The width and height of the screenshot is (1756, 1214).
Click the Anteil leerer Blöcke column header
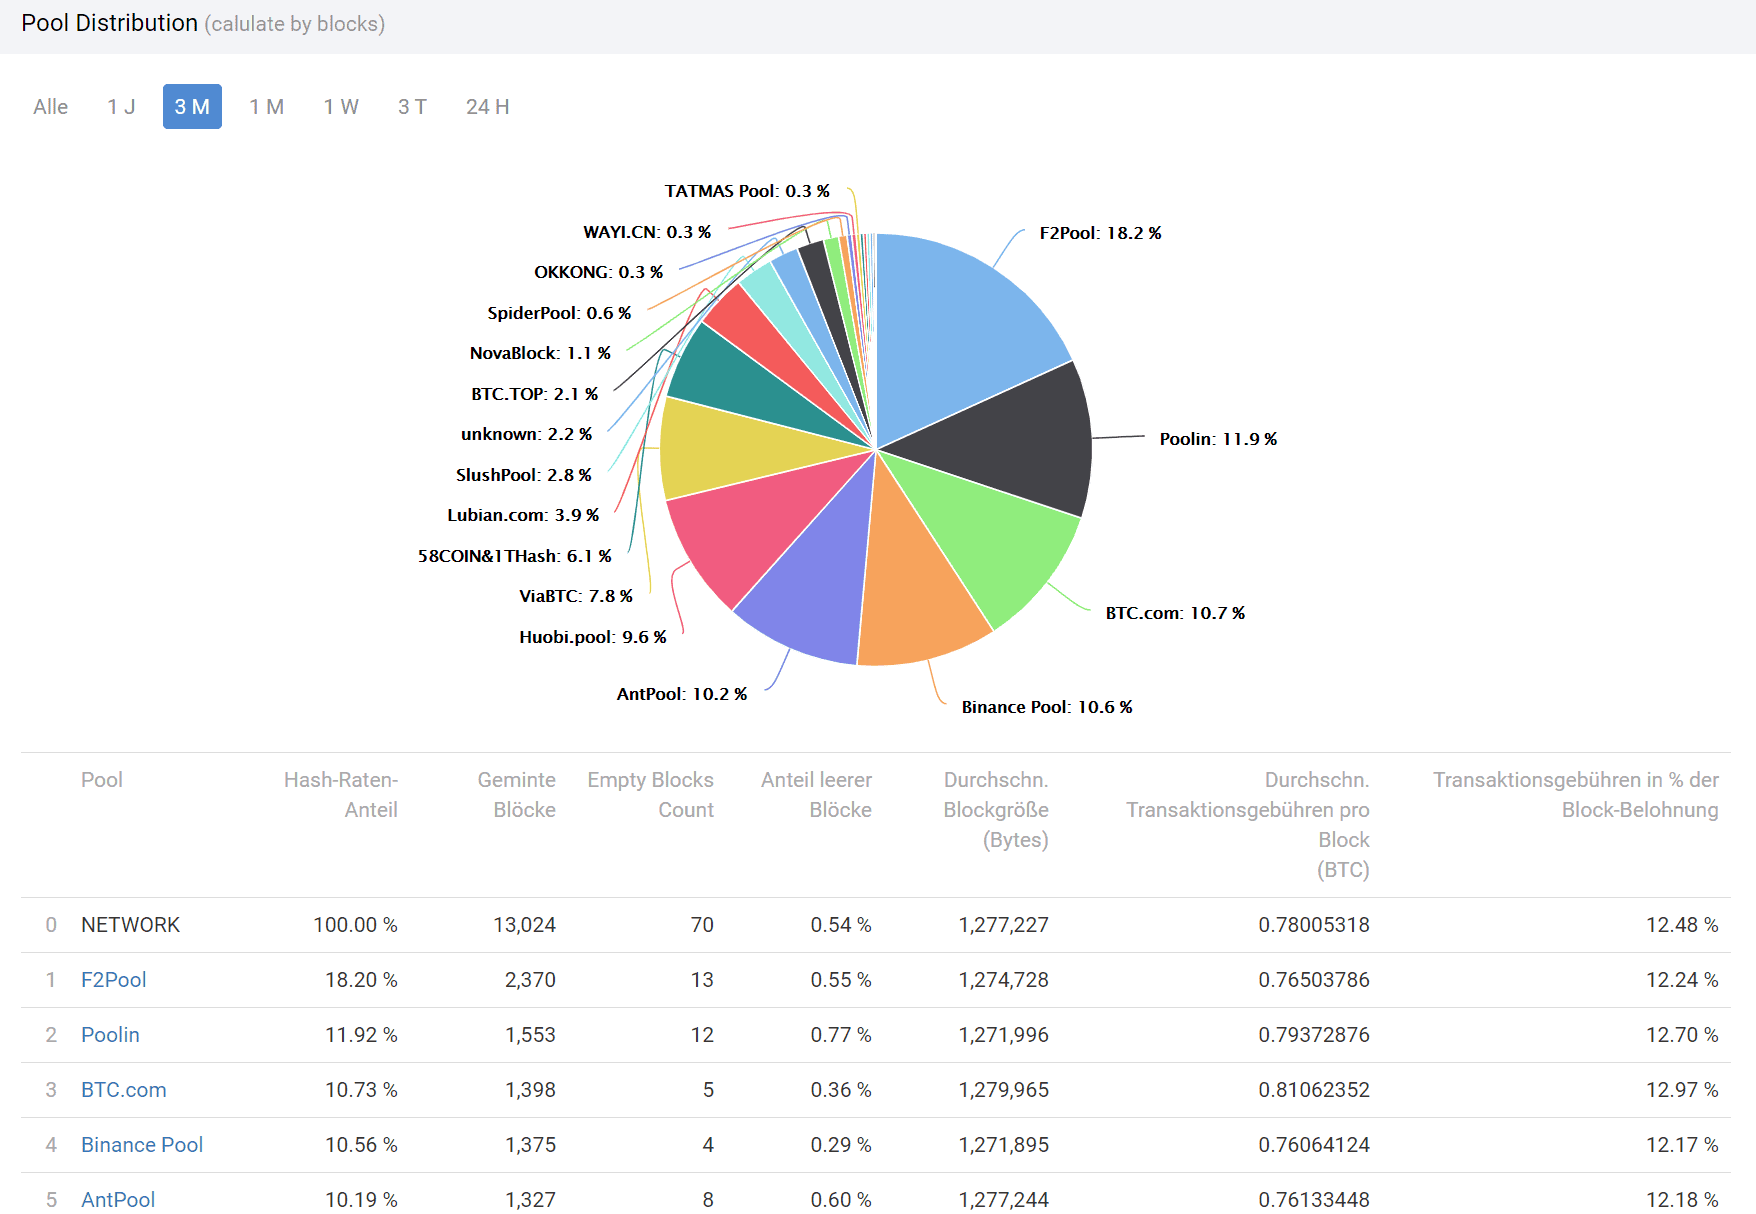pyautogui.click(x=816, y=795)
